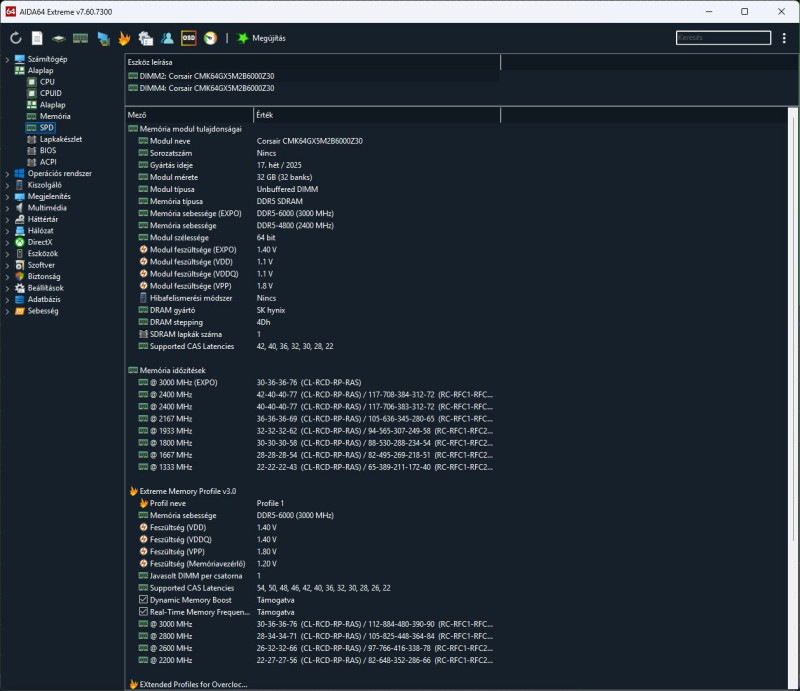Click the SDRAM lapkák száma chip icon
Viewport: 800px width, 691px height.
pyautogui.click(x=143, y=334)
